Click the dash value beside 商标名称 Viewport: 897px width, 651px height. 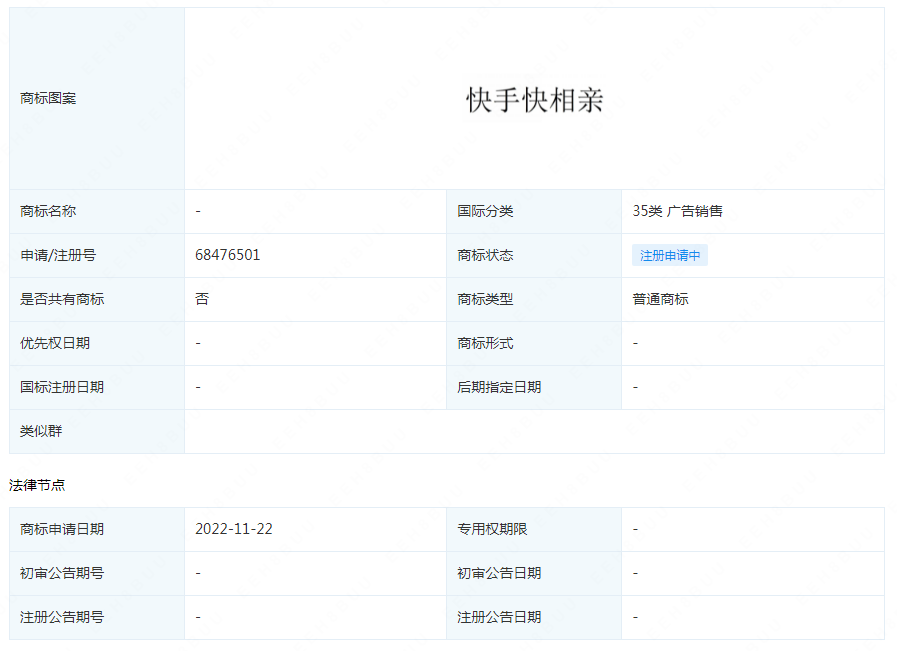(x=198, y=211)
